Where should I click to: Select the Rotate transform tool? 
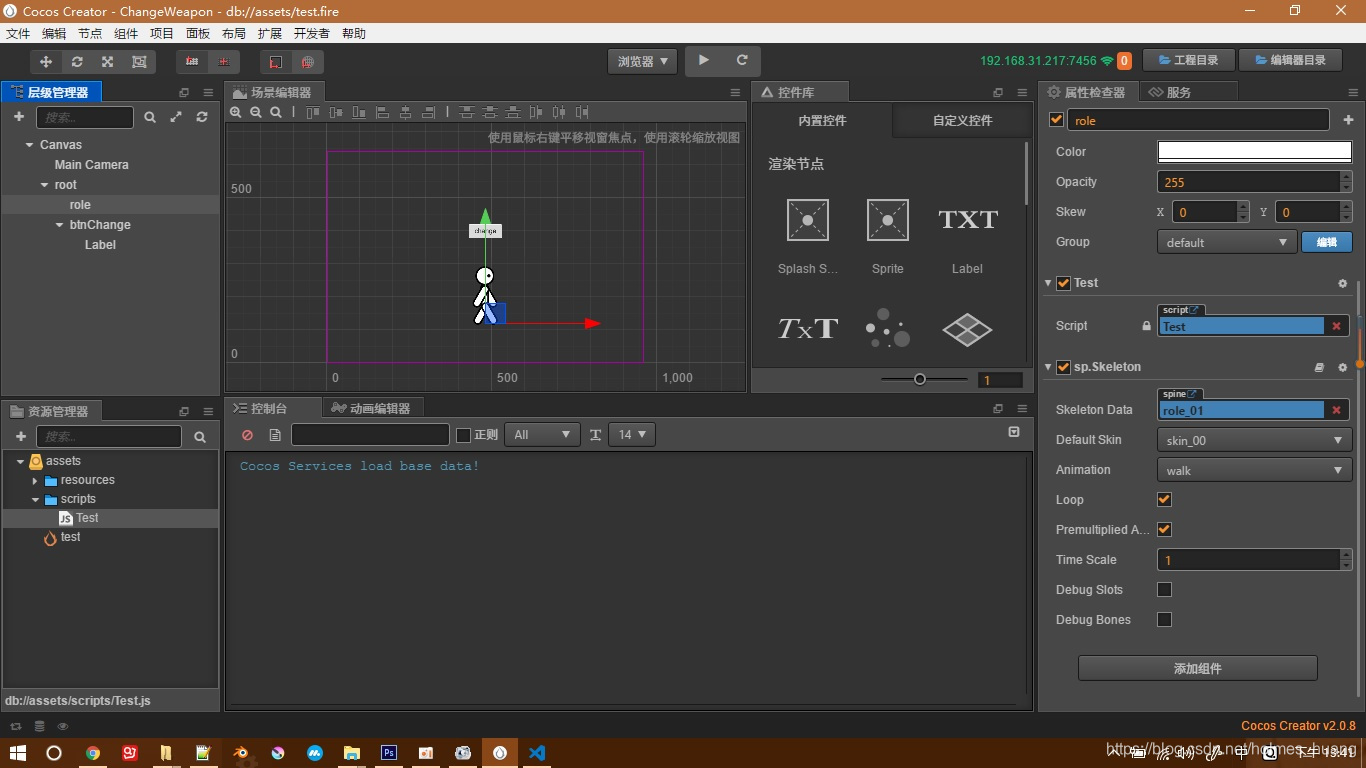[77, 61]
